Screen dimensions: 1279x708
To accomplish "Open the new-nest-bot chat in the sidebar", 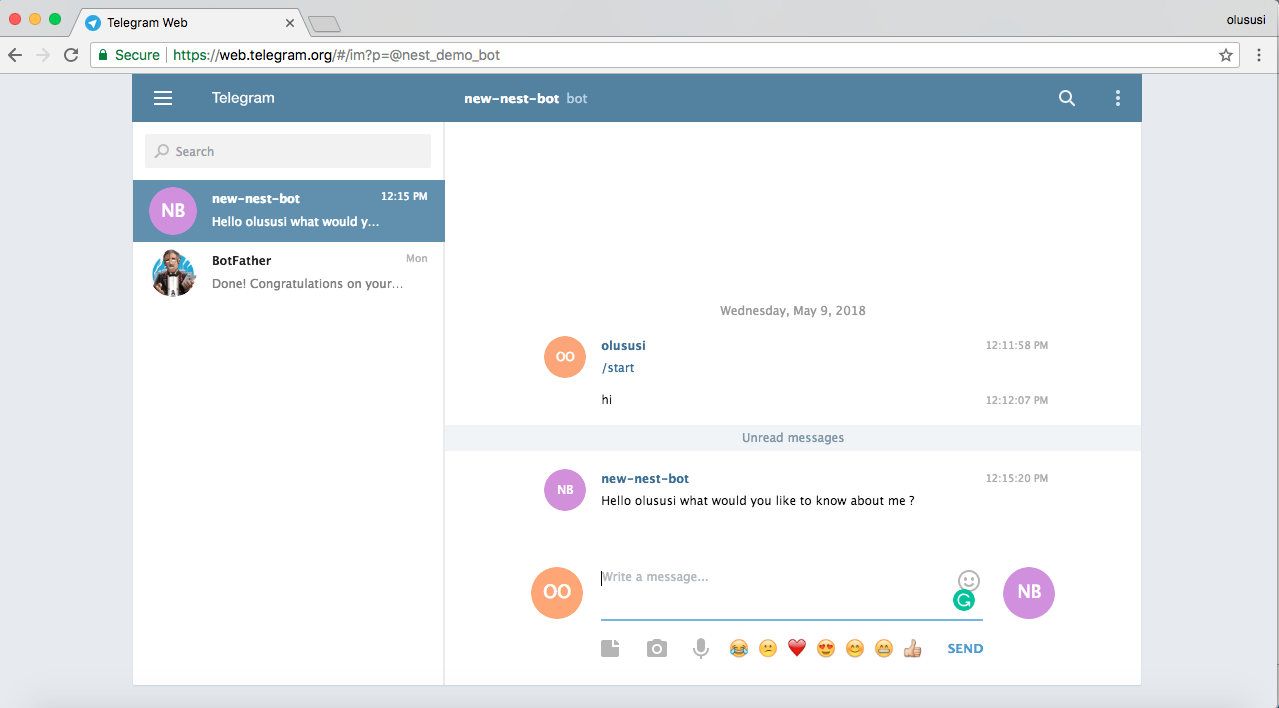I will click(x=289, y=211).
